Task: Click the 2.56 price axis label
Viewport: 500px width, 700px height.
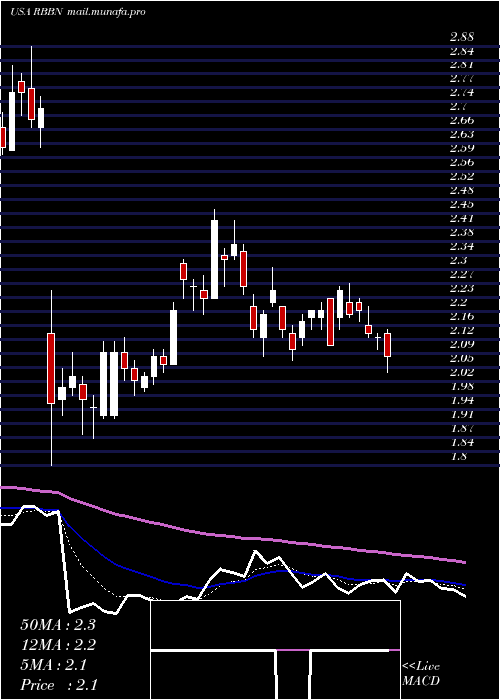Action: [462, 162]
